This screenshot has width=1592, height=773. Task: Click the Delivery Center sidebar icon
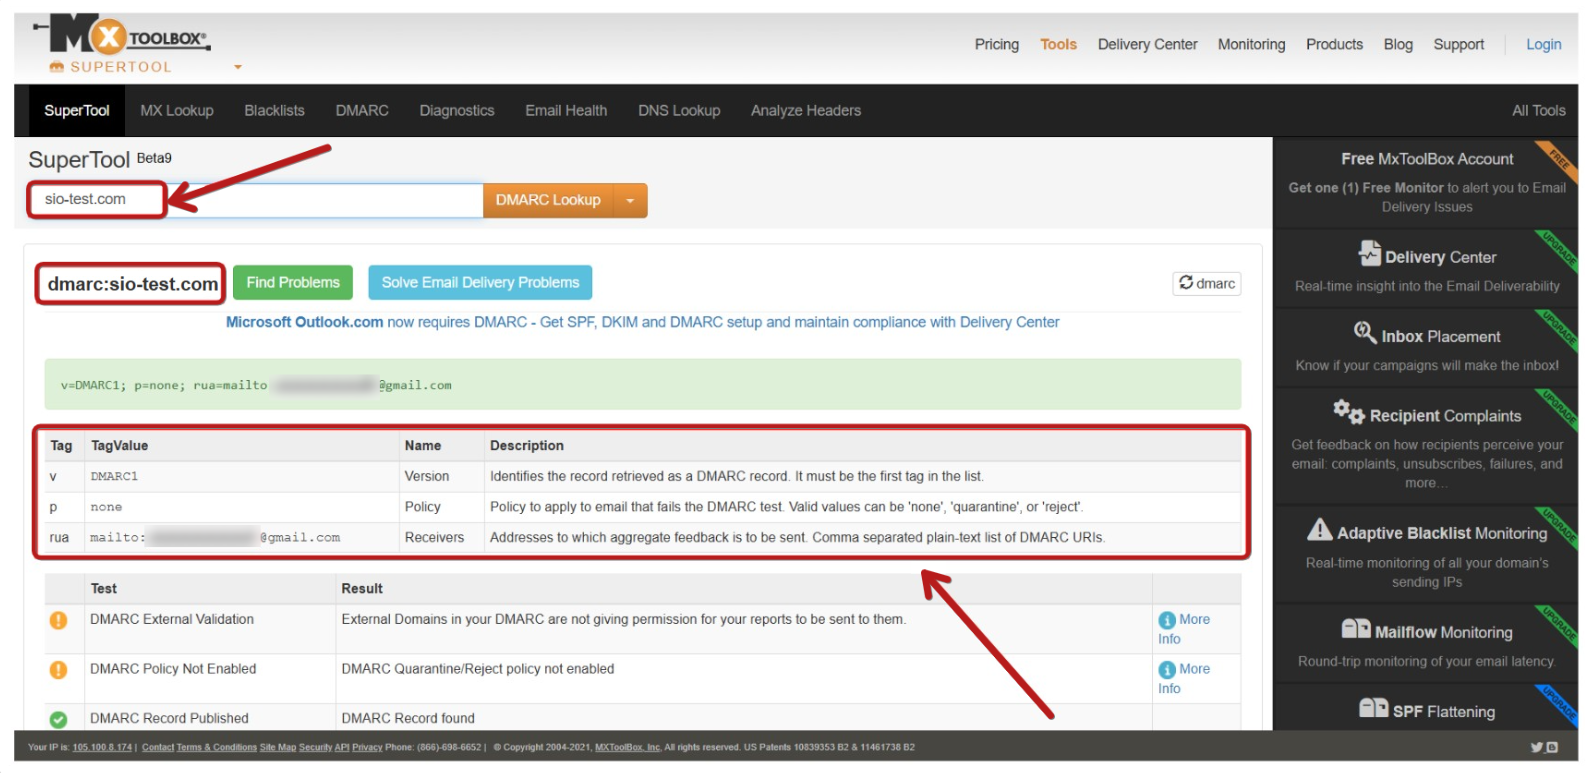[1369, 253]
